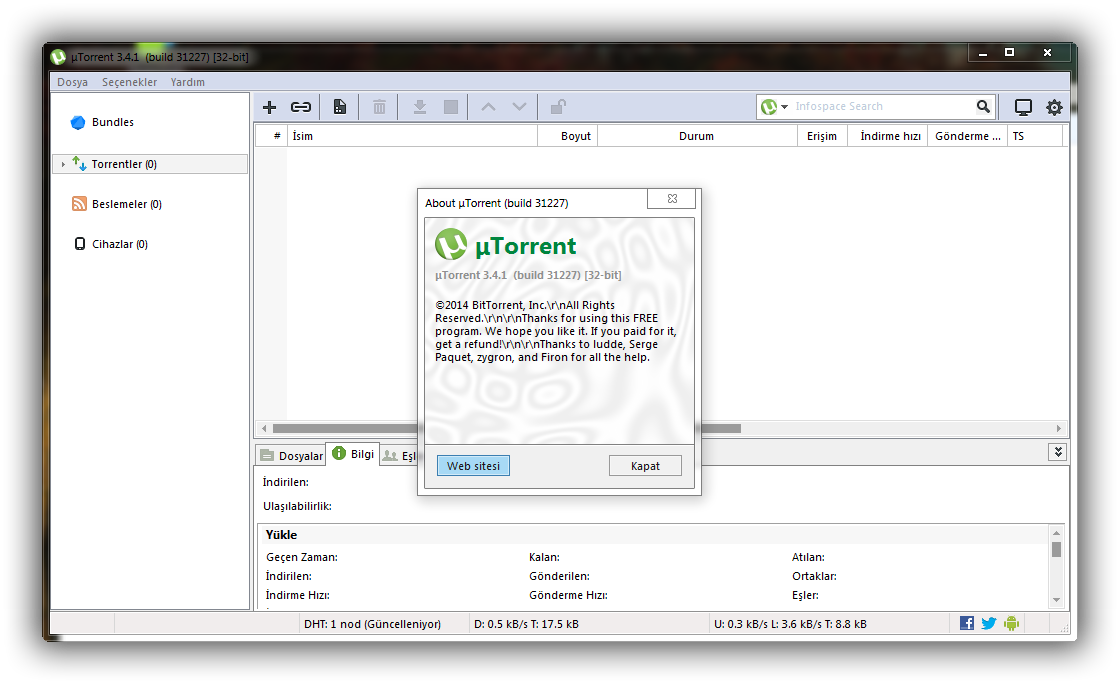Click the remote monitor icon in toolbar

click(1023, 107)
